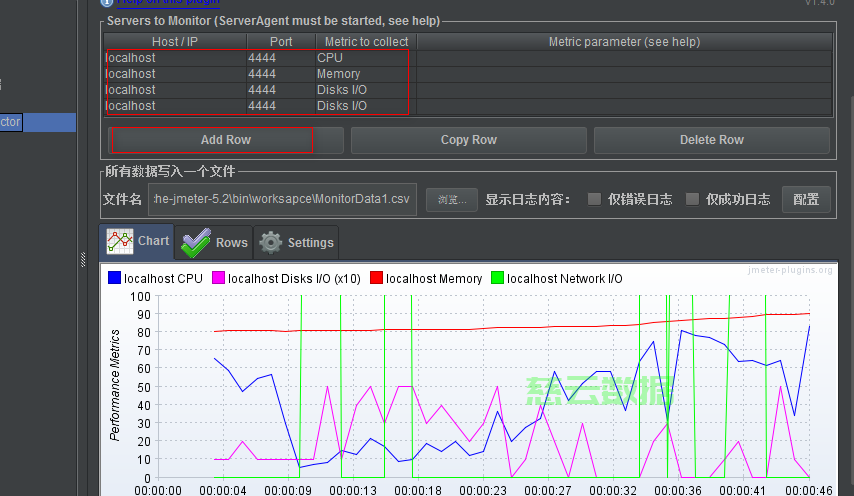Screen dimensions: 854x496
Task: Click the MonitorData1.csv filename field
Action: coord(282,199)
